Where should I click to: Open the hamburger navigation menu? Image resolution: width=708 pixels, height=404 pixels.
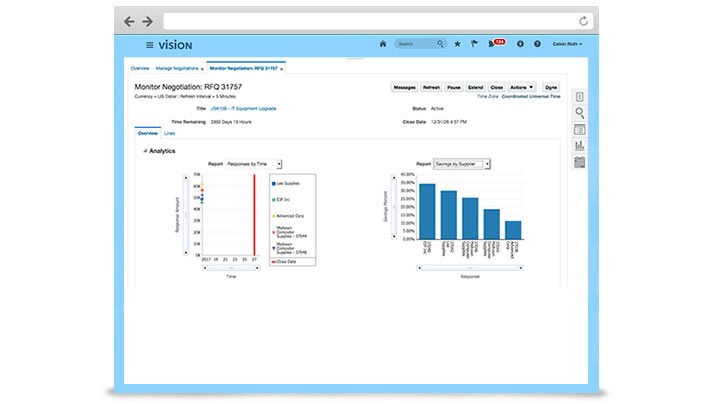pyautogui.click(x=149, y=45)
